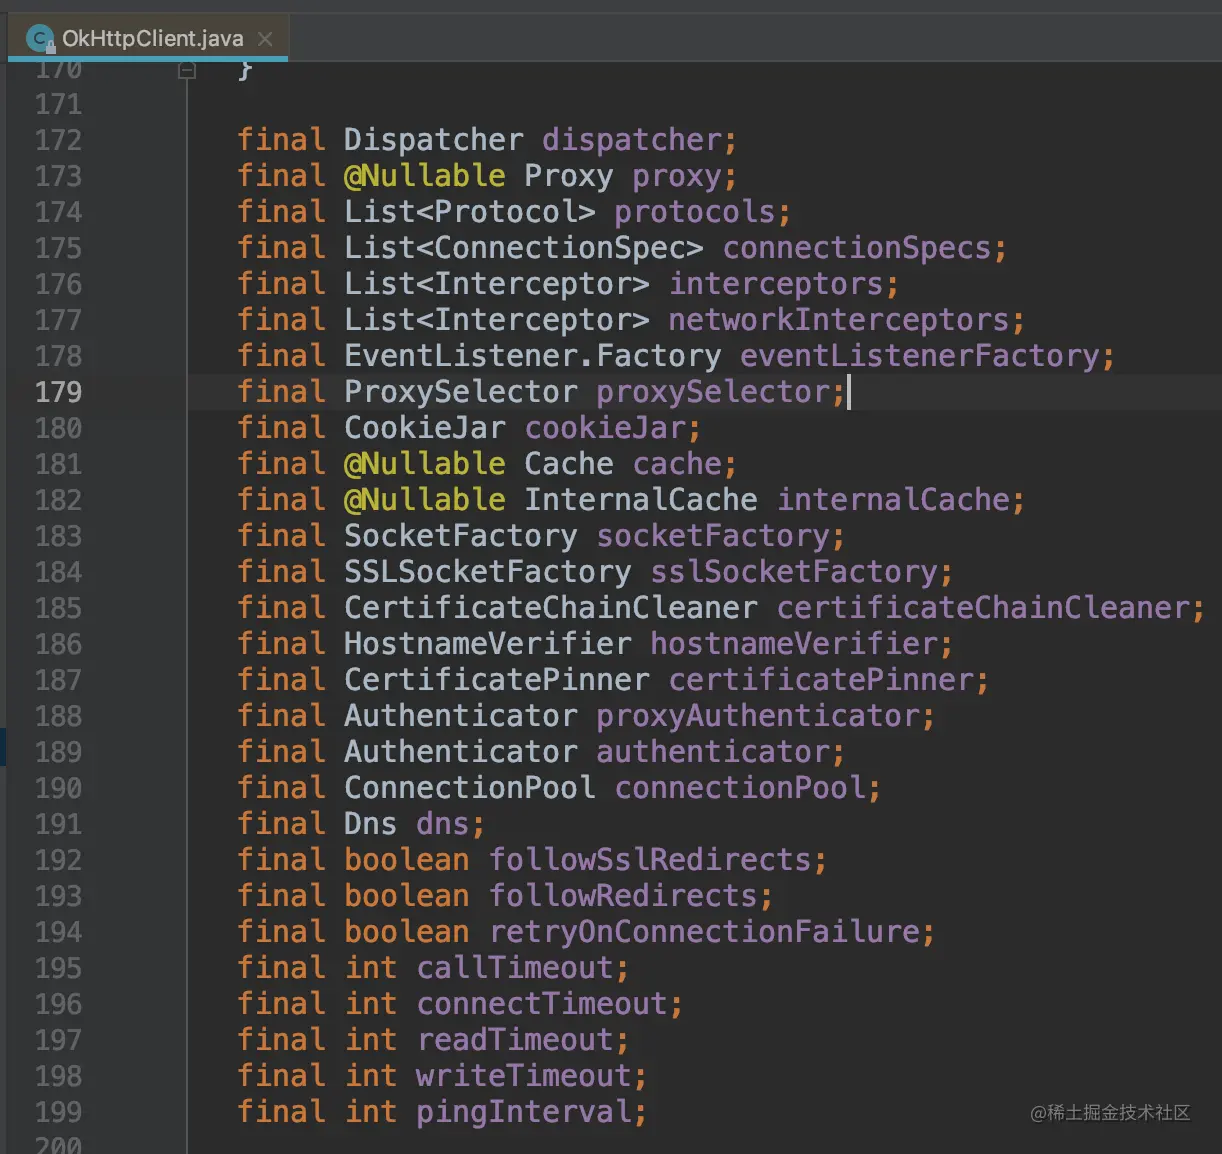Click the 'followSslRedirects' field name

coord(650,860)
